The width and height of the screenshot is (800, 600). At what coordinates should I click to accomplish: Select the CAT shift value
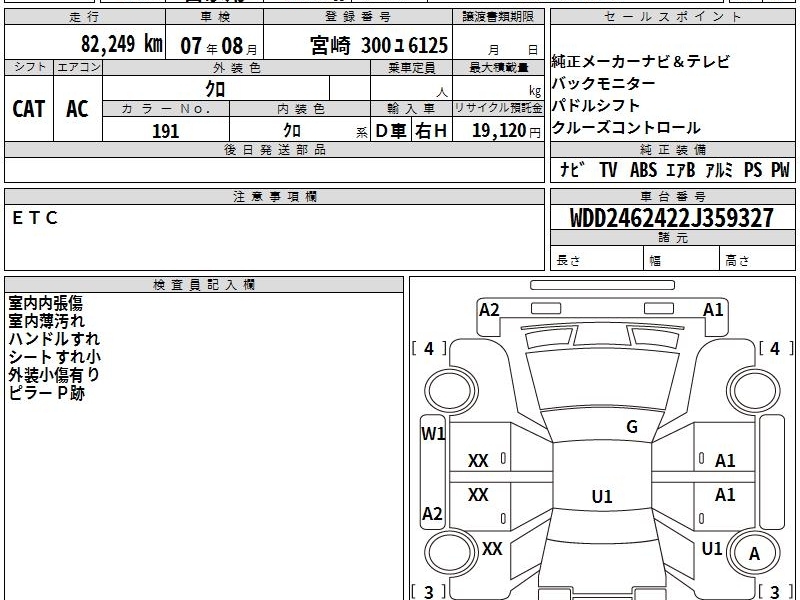pos(29,109)
